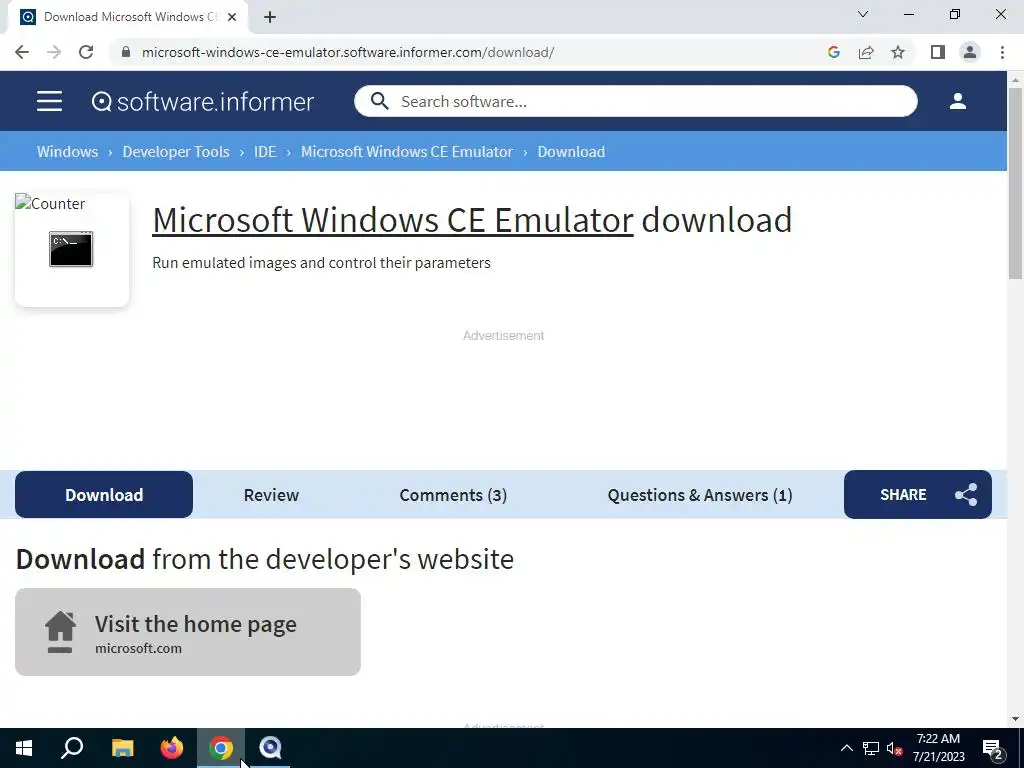Viewport: 1024px width, 768px height.
Task: Open the Chrome three-dot menu
Action: (1002, 52)
